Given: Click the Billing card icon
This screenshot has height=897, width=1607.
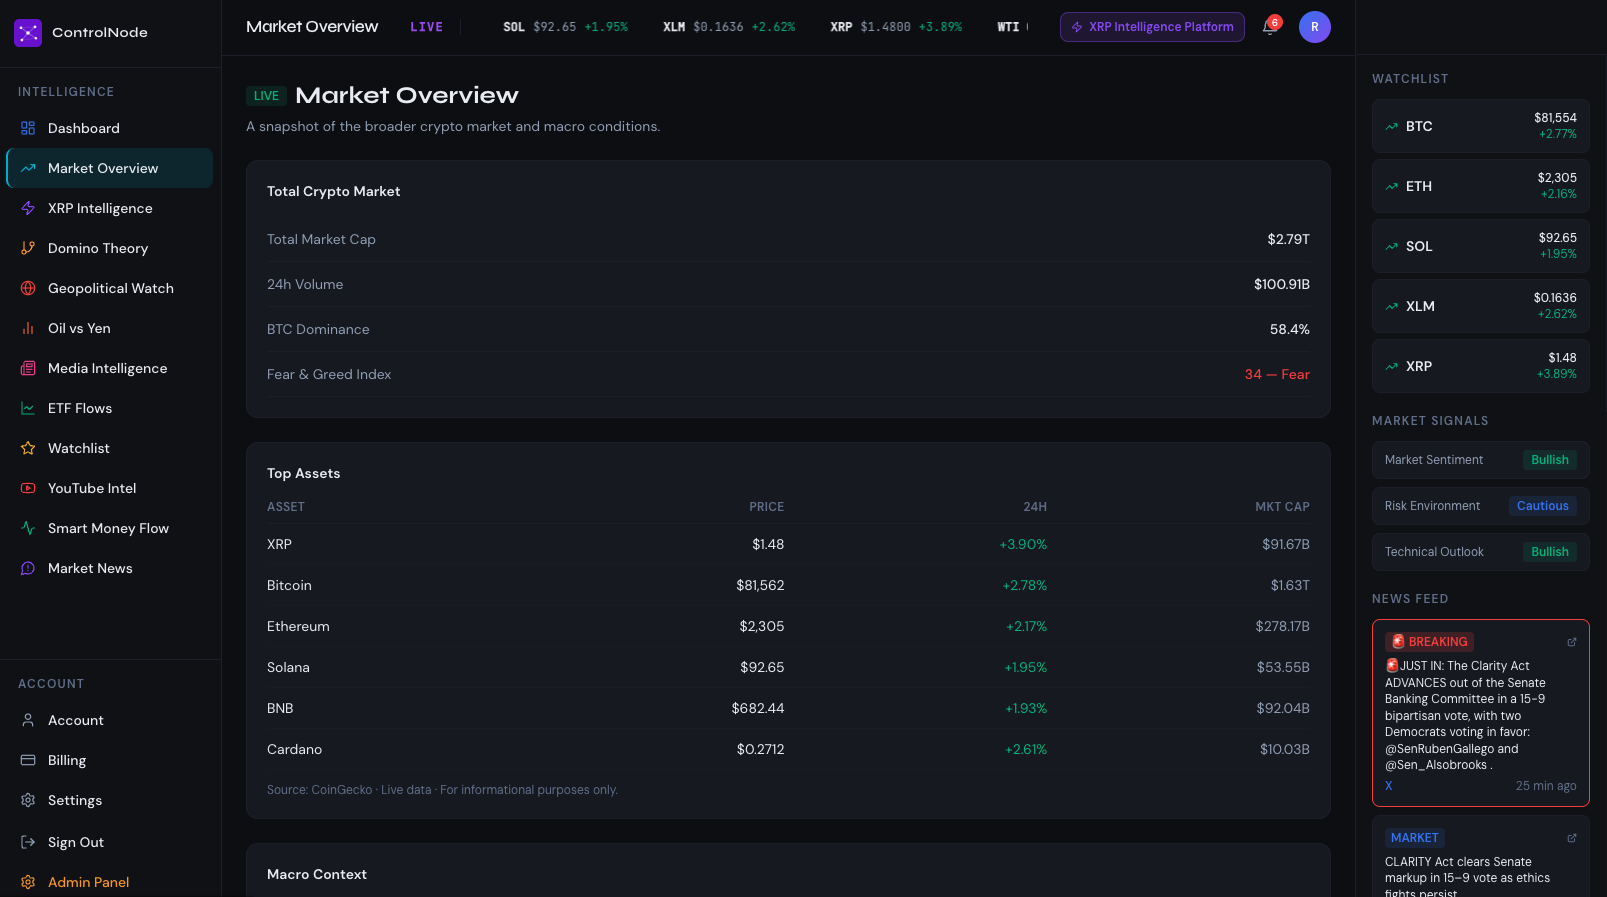Looking at the screenshot, I should tap(28, 760).
